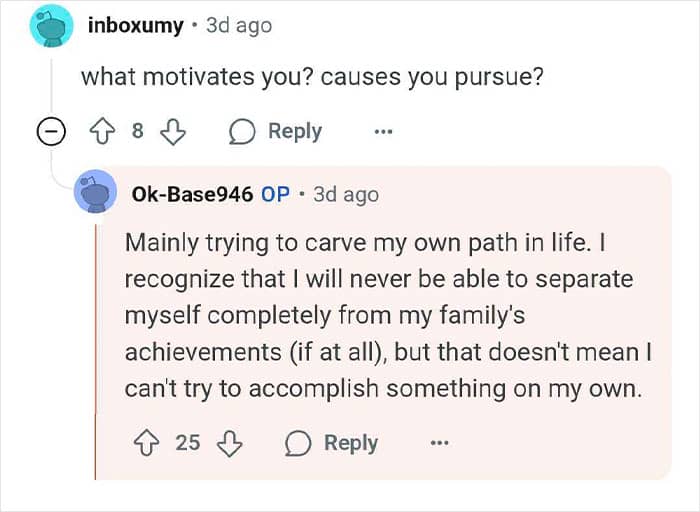This screenshot has height=512, width=700.
Task: Click the Ok-Base946 username link
Action: pos(192,194)
